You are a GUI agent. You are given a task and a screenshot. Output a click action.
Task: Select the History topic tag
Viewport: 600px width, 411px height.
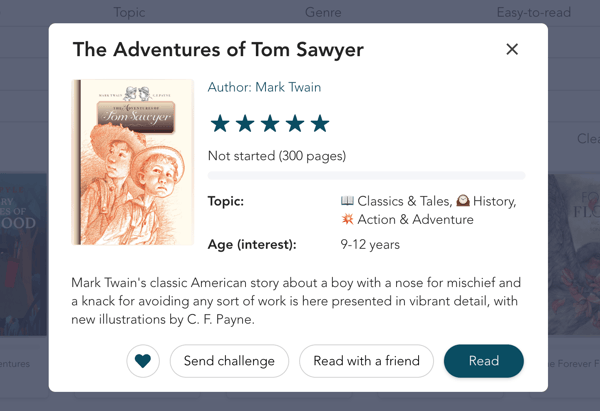coord(486,201)
